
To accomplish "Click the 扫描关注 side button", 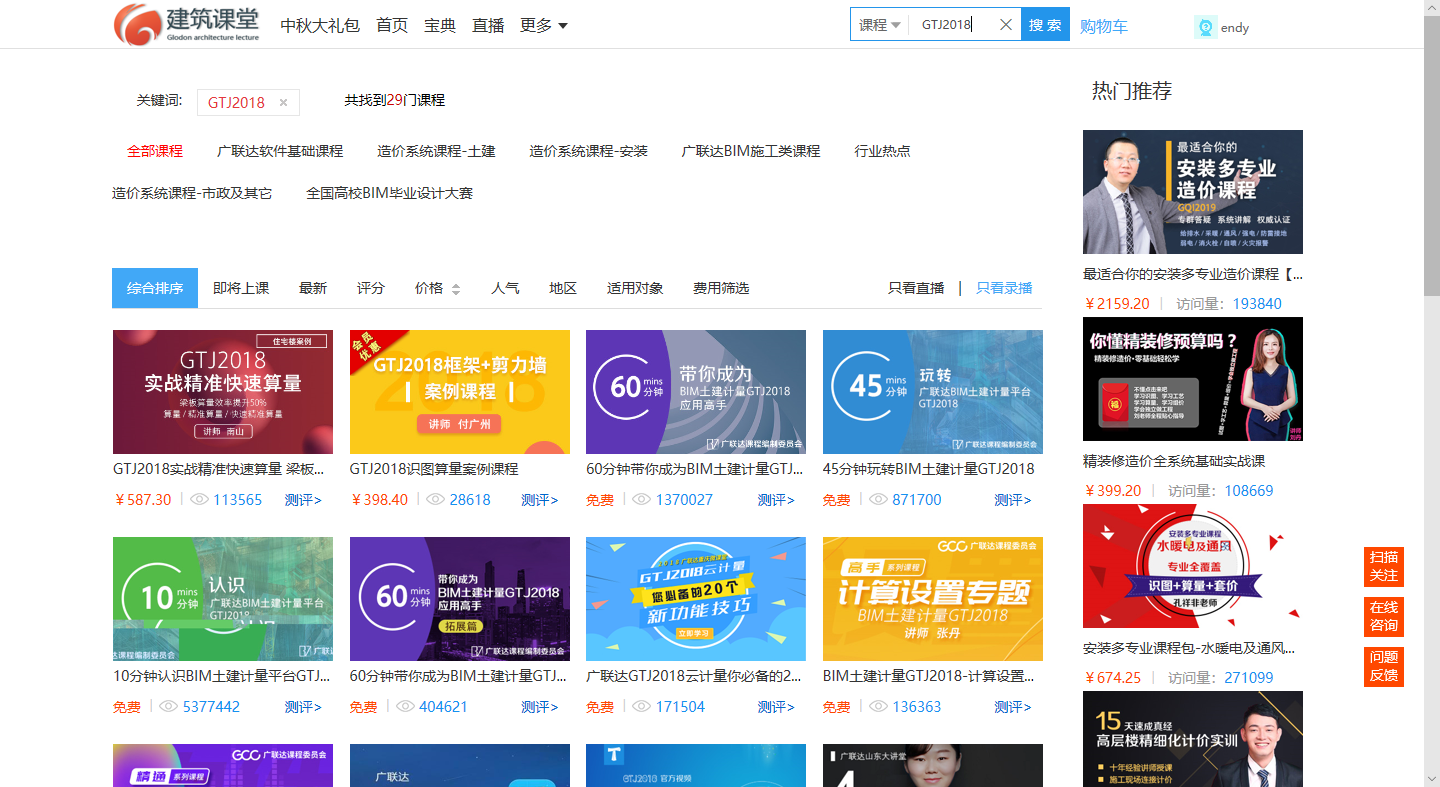I will (1384, 567).
